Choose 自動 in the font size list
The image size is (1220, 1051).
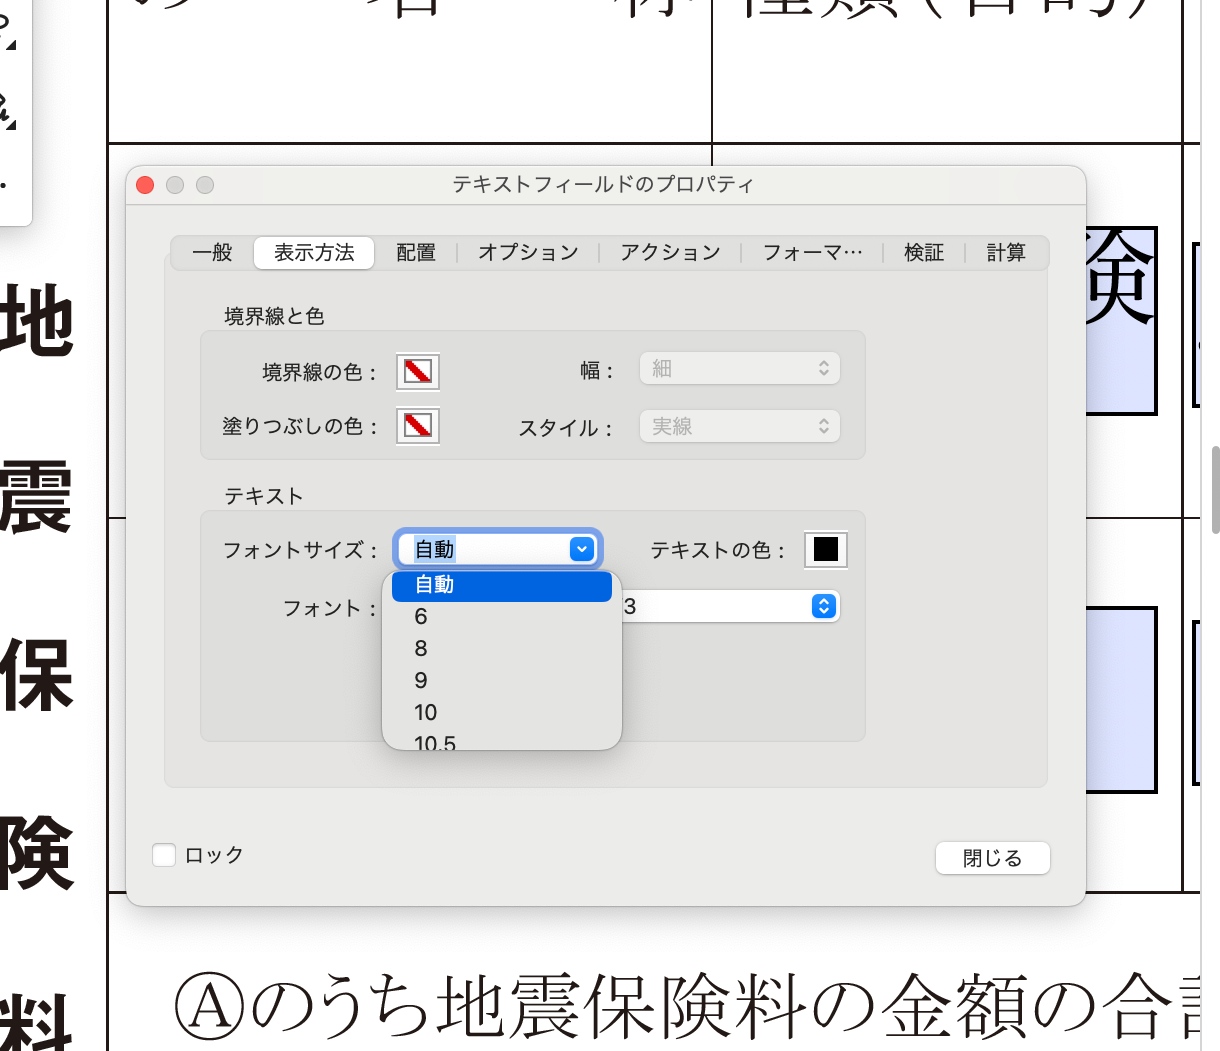tap(501, 585)
